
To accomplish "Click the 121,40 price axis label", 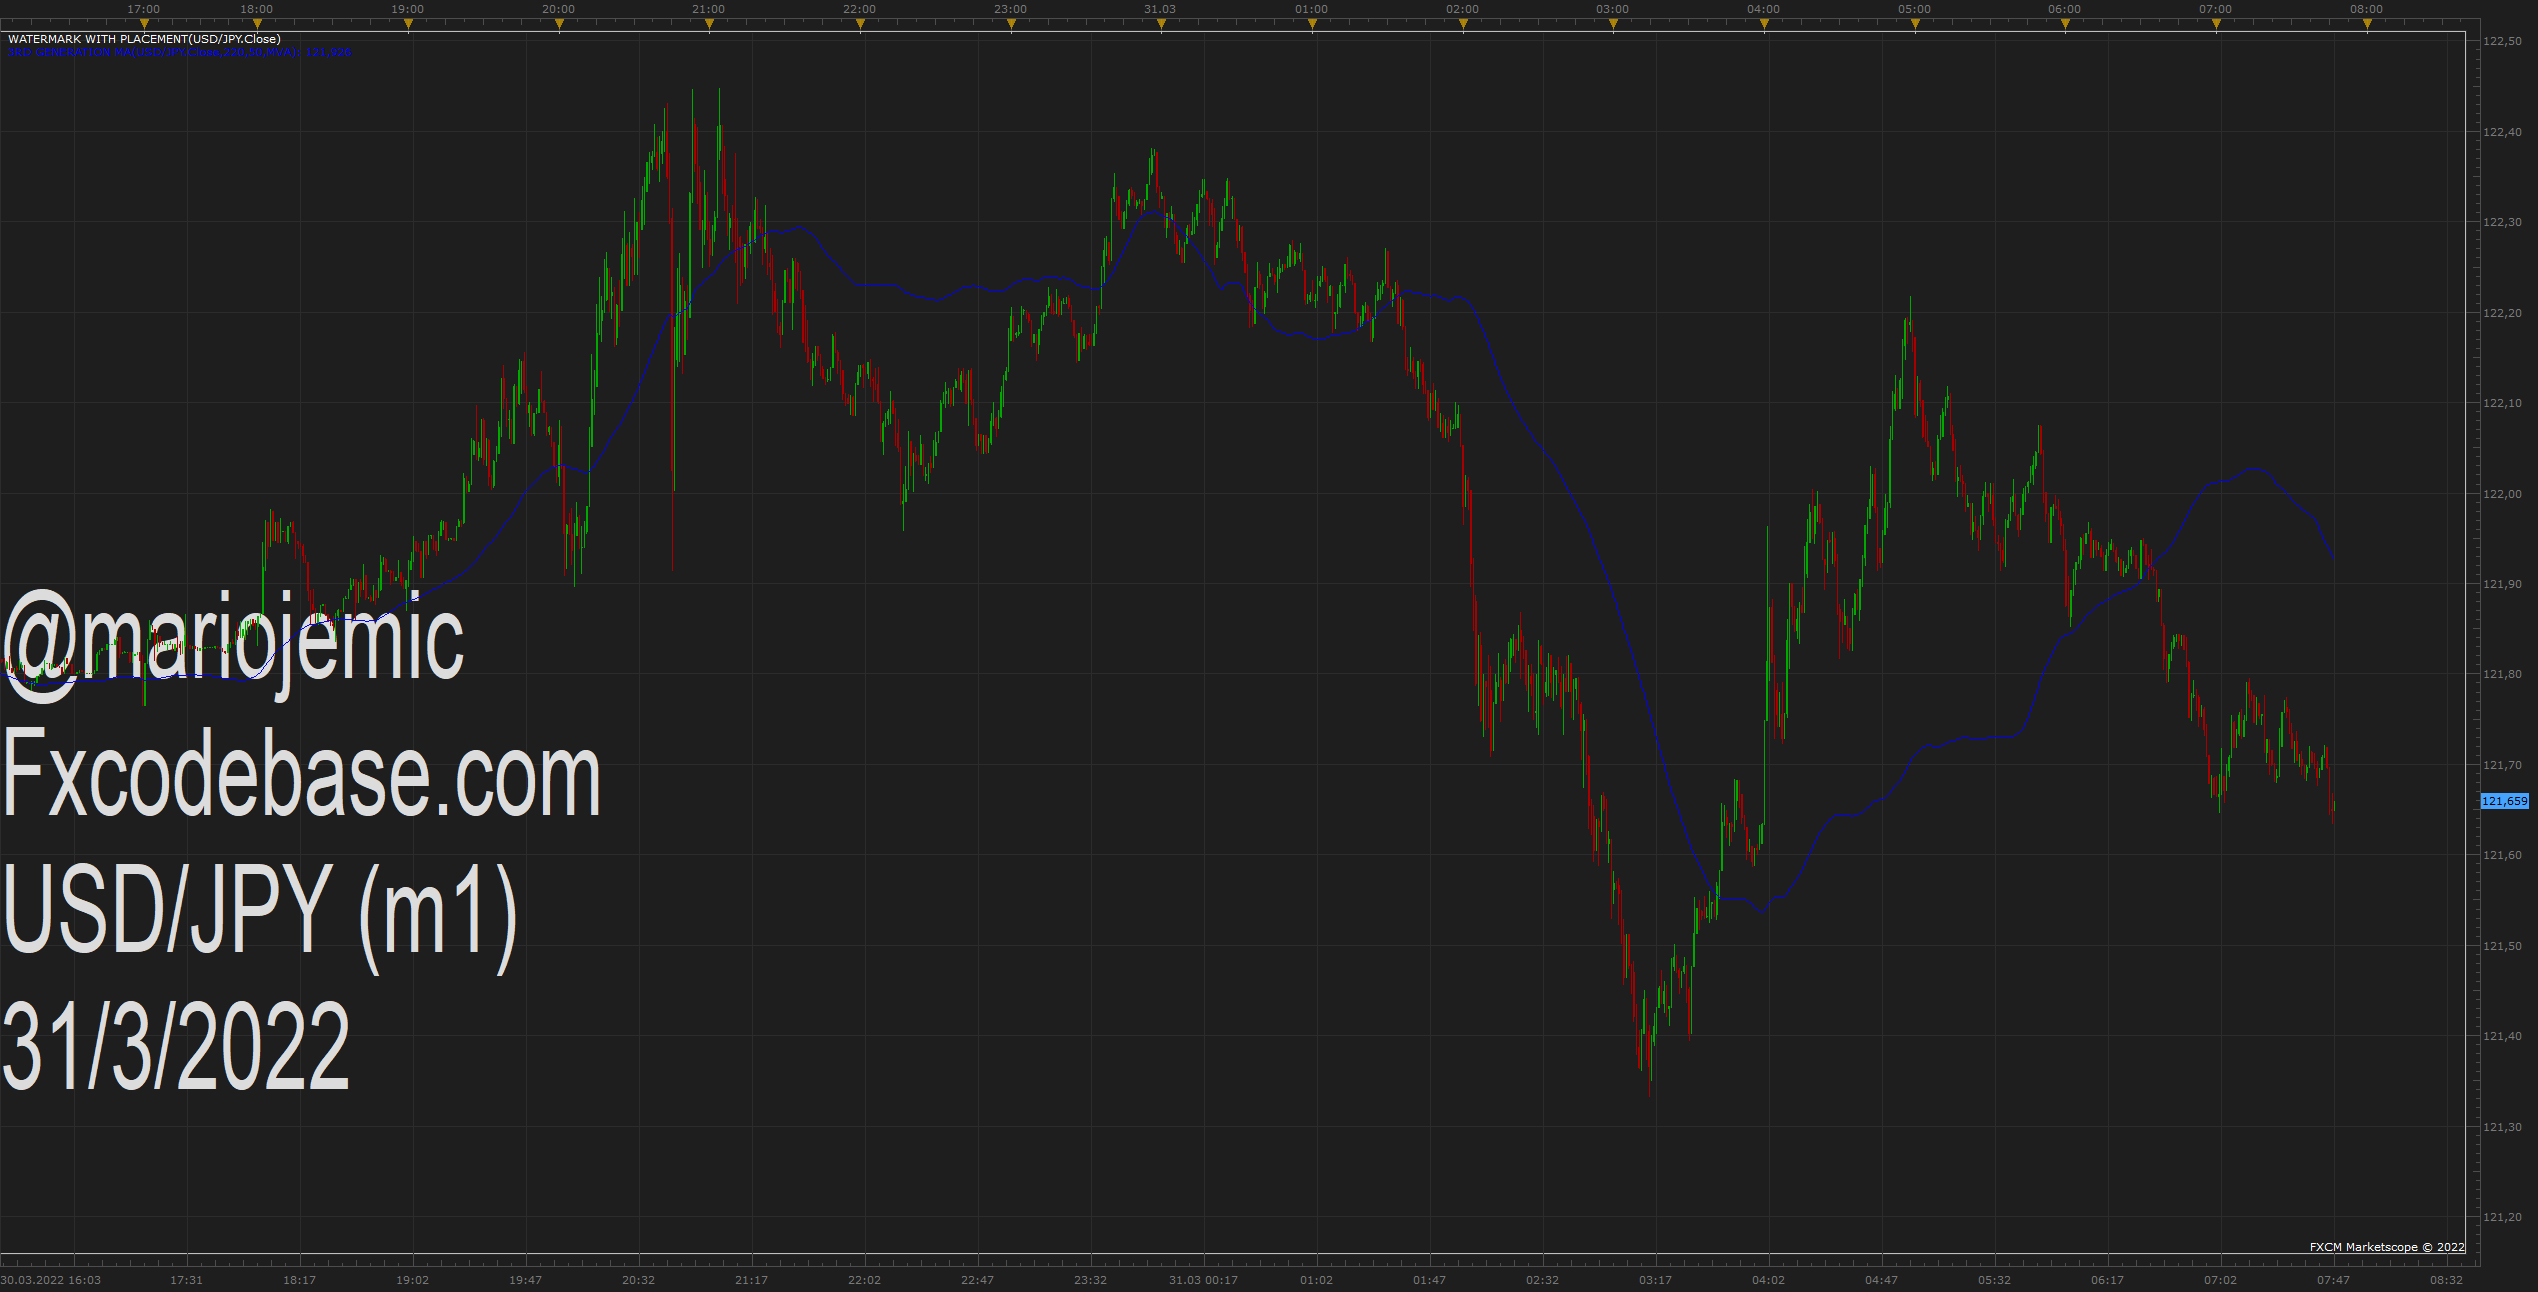I will [x=2502, y=1036].
